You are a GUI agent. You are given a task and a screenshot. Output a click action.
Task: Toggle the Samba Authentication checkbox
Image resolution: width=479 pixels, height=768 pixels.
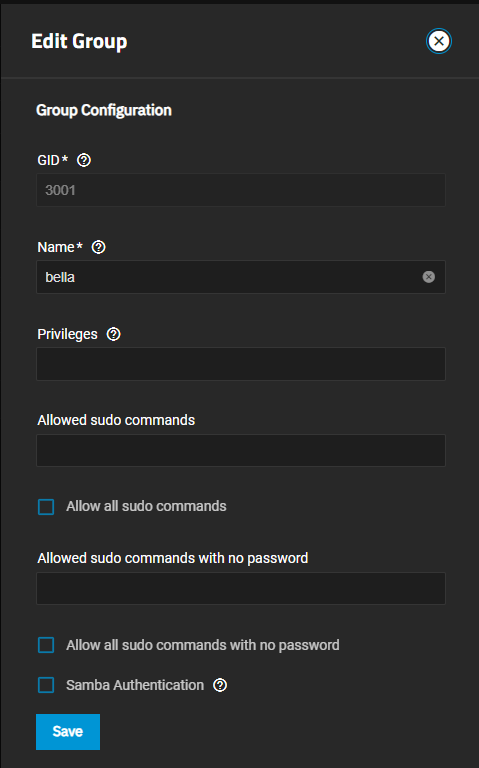click(46, 685)
